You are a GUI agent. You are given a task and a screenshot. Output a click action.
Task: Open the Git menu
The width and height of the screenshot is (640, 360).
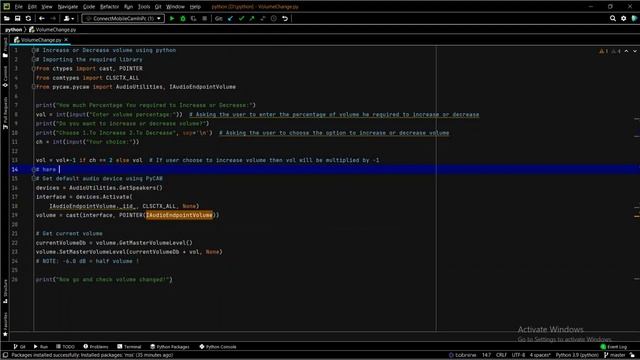point(158,7)
